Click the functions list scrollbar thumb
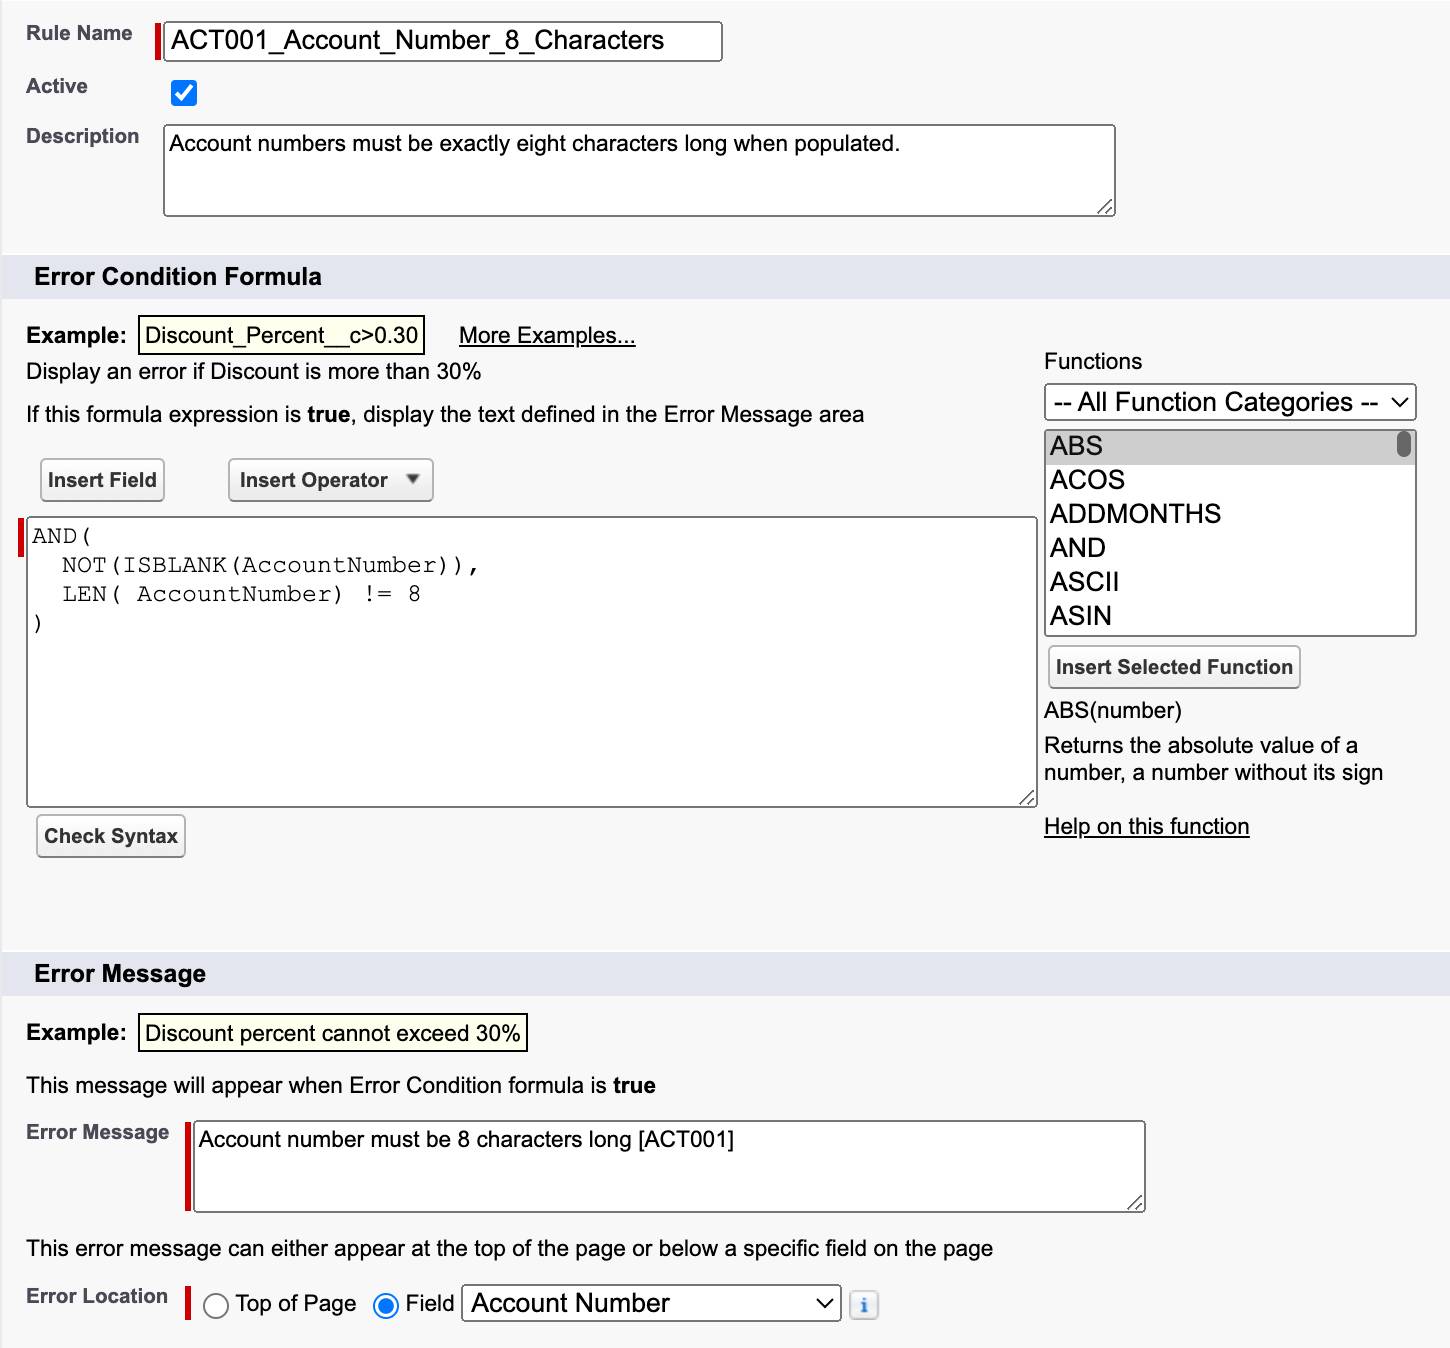 (1404, 444)
